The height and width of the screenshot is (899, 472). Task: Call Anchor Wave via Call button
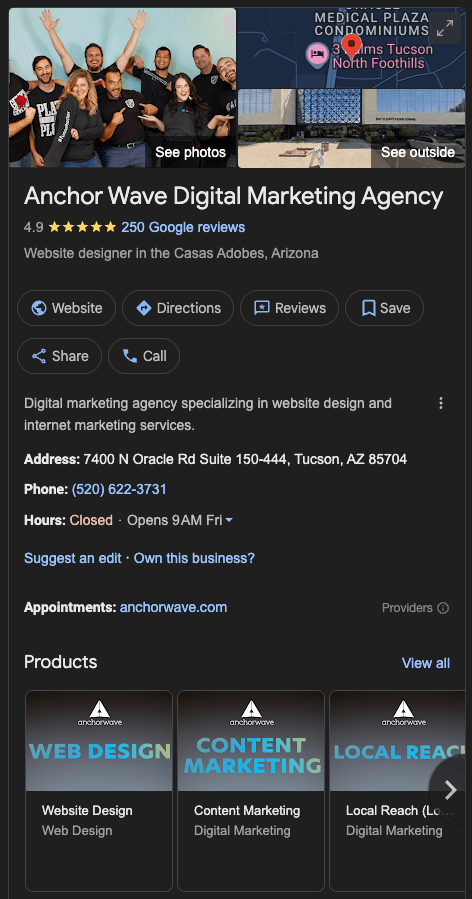144,356
